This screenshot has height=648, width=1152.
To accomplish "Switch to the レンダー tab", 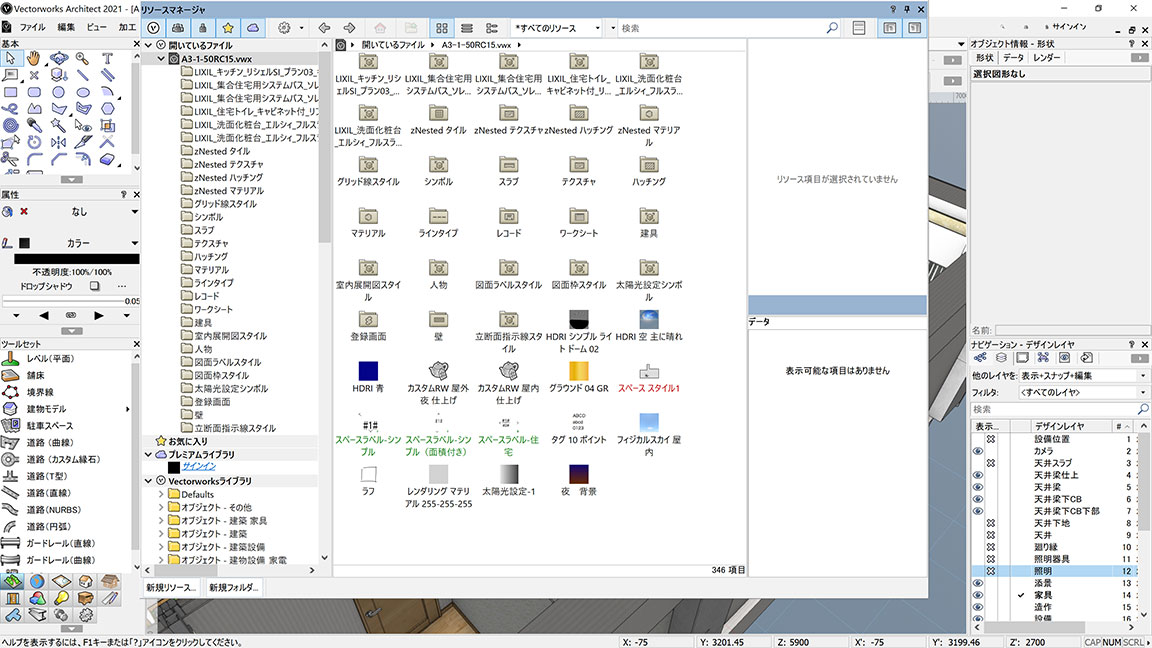I will coord(1047,58).
